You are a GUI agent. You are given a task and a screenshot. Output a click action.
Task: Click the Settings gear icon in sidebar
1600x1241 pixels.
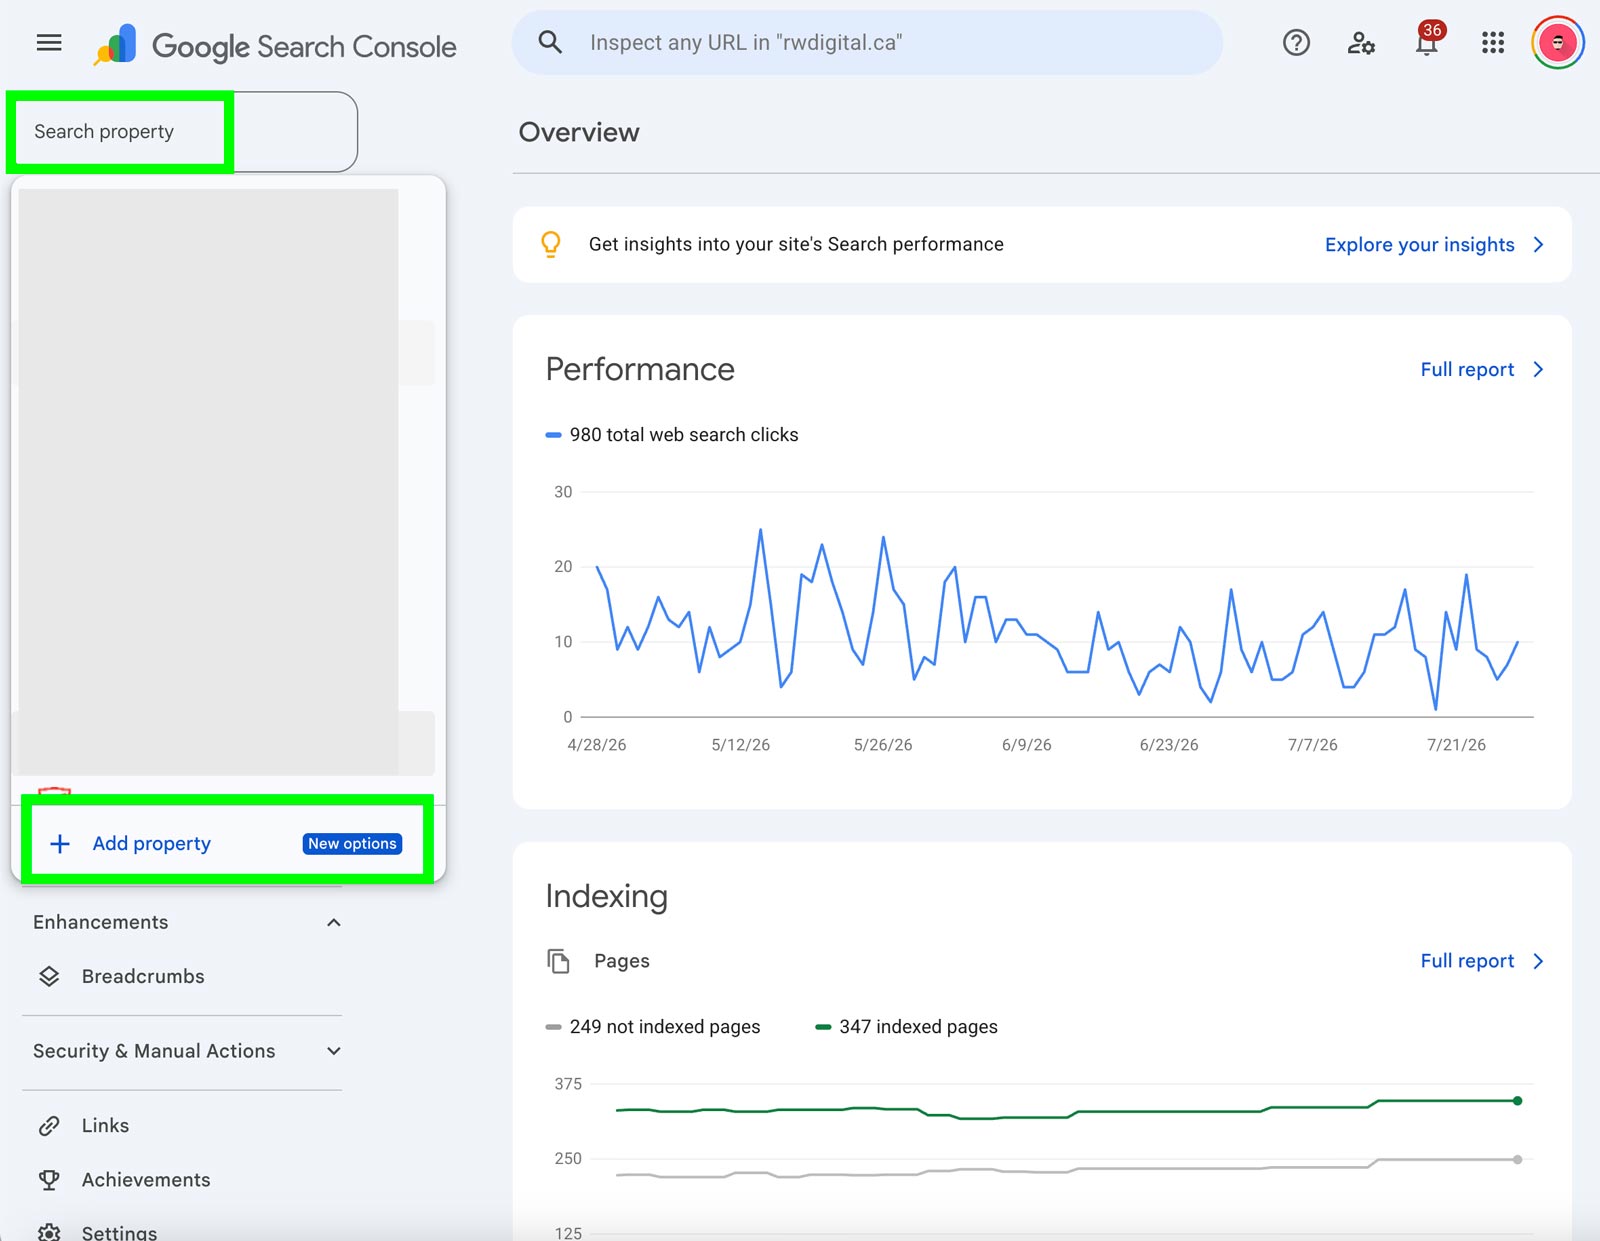tap(49, 1232)
